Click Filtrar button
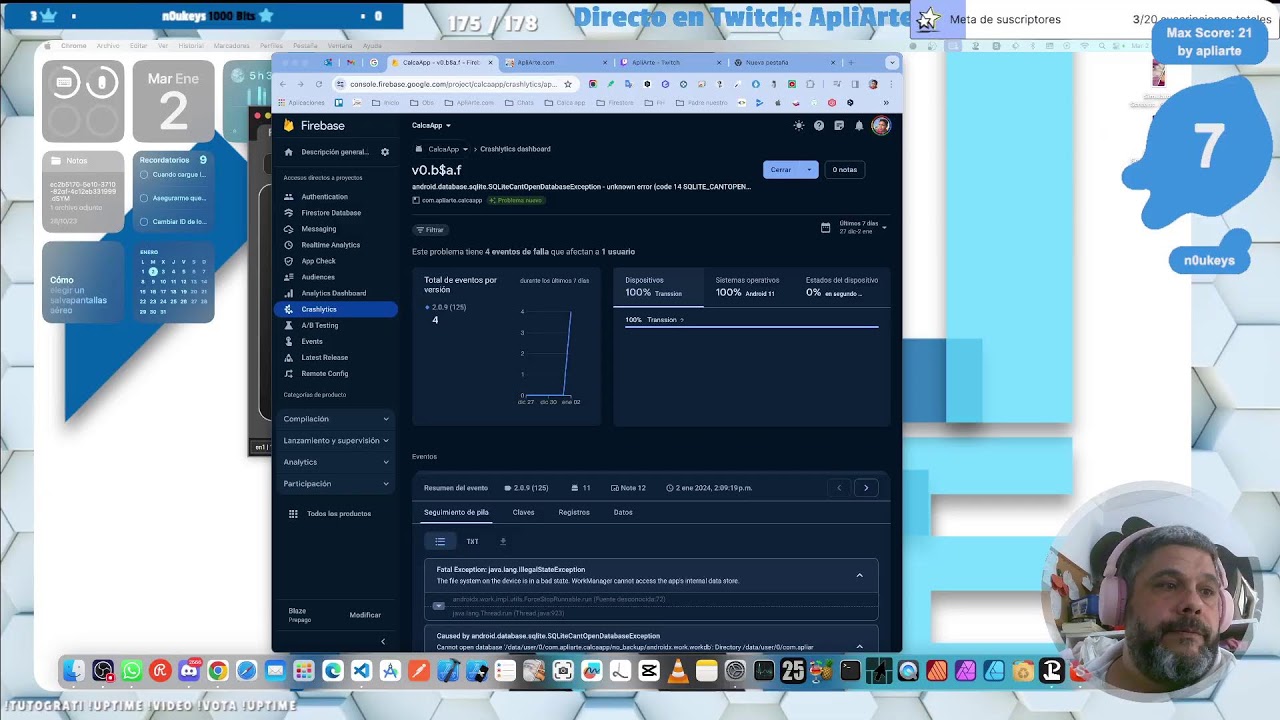Image resolution: width=1280 pixels, height=720 pixels. point(430,230)
